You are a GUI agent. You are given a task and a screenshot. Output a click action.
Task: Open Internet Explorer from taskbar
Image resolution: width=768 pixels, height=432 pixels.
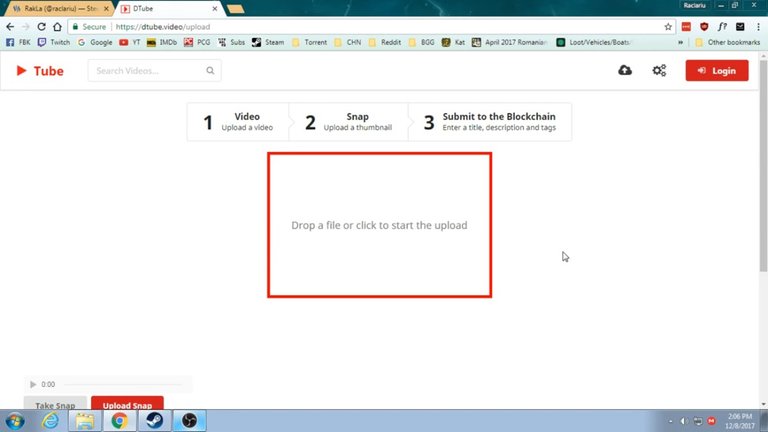pos(50,421)
